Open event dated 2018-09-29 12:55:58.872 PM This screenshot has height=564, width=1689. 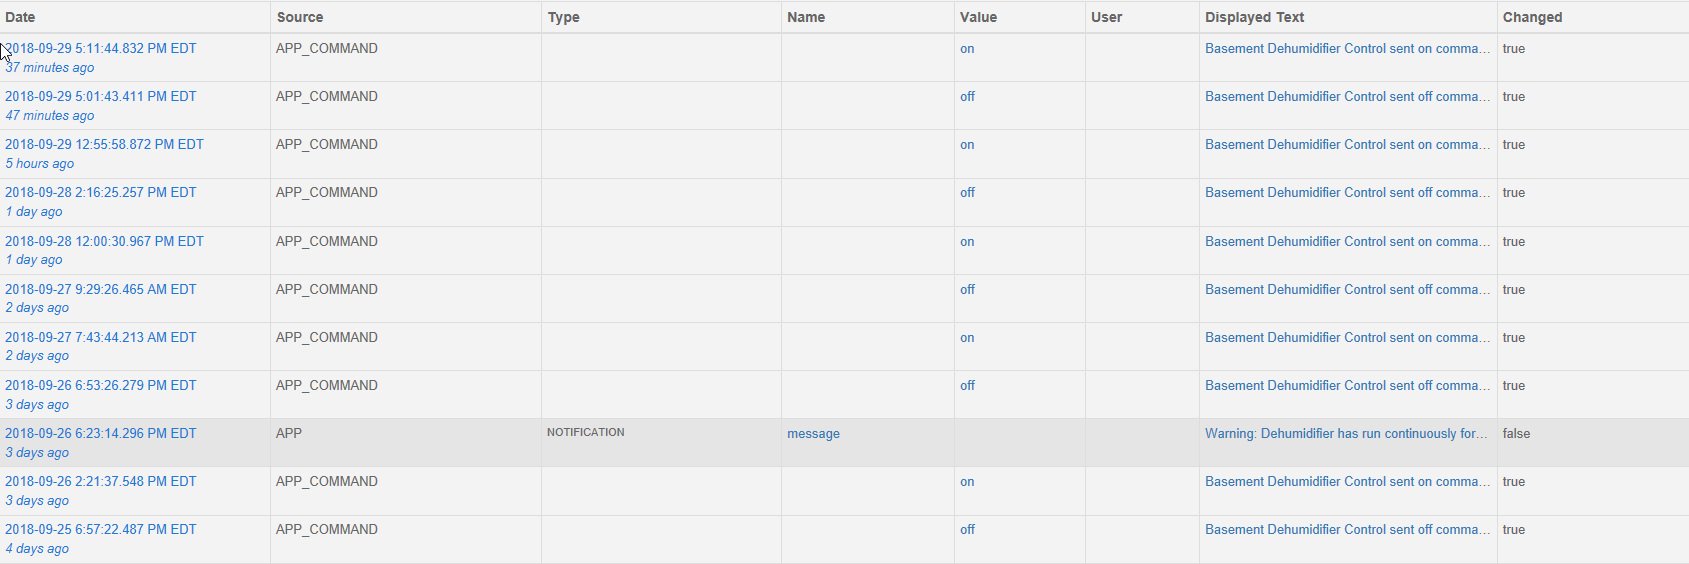tap(104, 144)
